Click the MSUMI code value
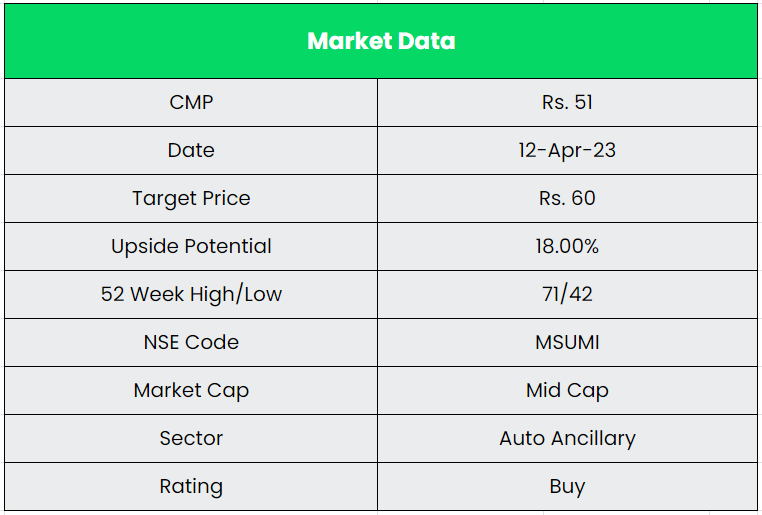The image size is (762, 515). [567, 342]
